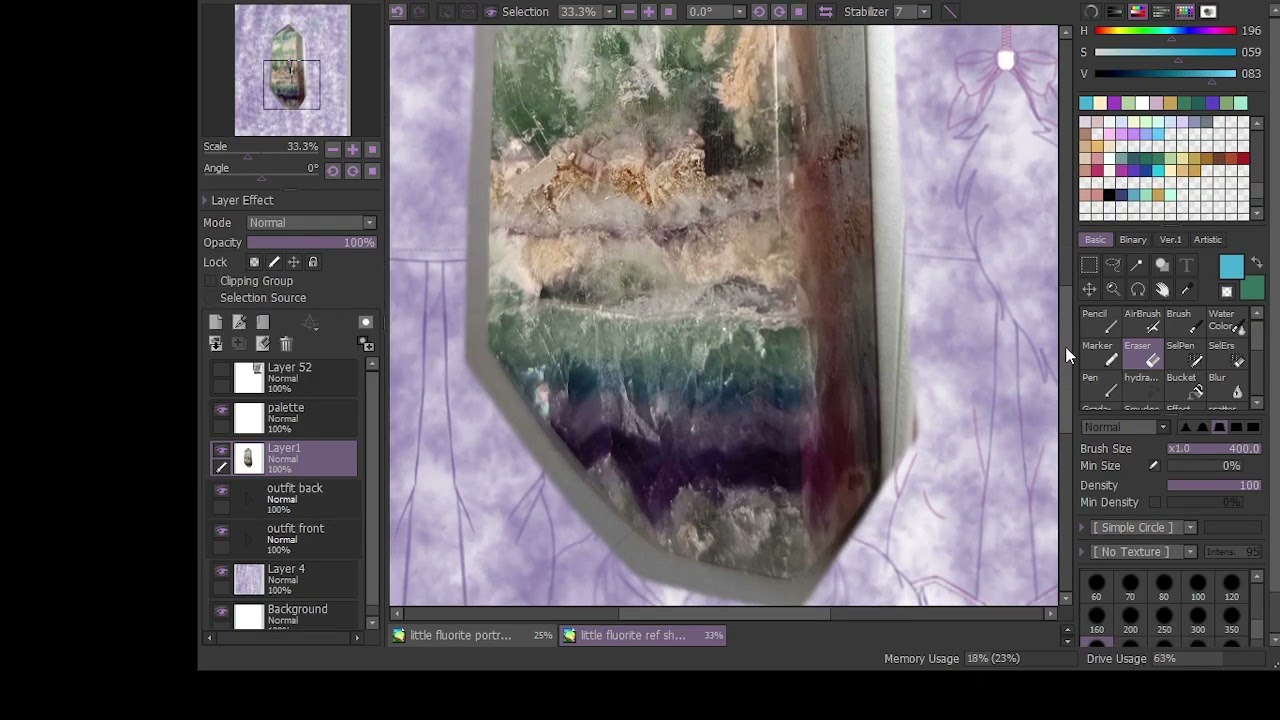Viewport: 1280px width, 720px height.
Task: Select the Shape tool
Action: tap(1162, 265)
